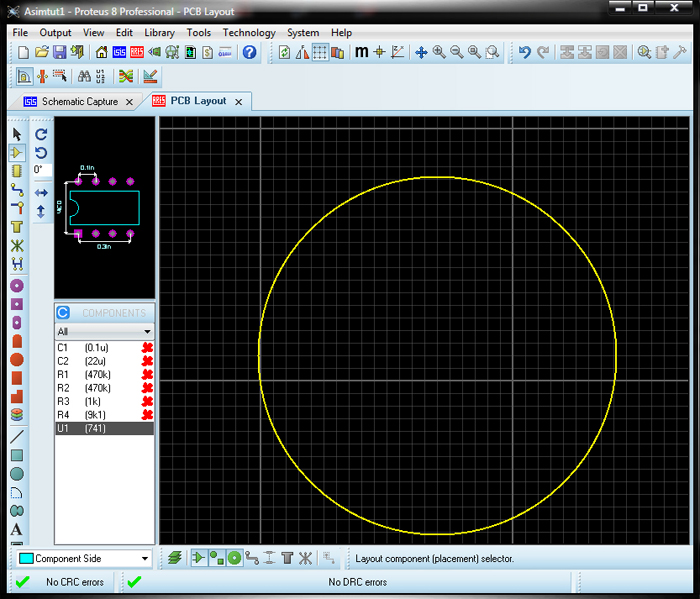This screenshot has width=700, height=599.
Task: Select the 2D text tool (A icon)
Action: click(x=17, y=529)
